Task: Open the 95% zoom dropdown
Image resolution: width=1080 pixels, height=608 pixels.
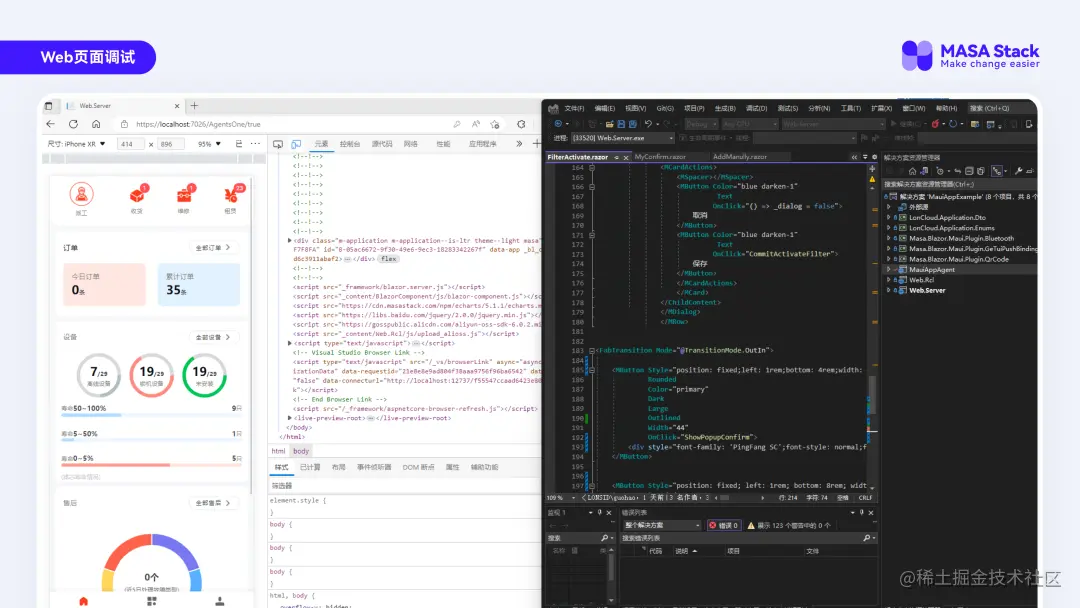Action: pyautogui.click(x=209, y=144)
